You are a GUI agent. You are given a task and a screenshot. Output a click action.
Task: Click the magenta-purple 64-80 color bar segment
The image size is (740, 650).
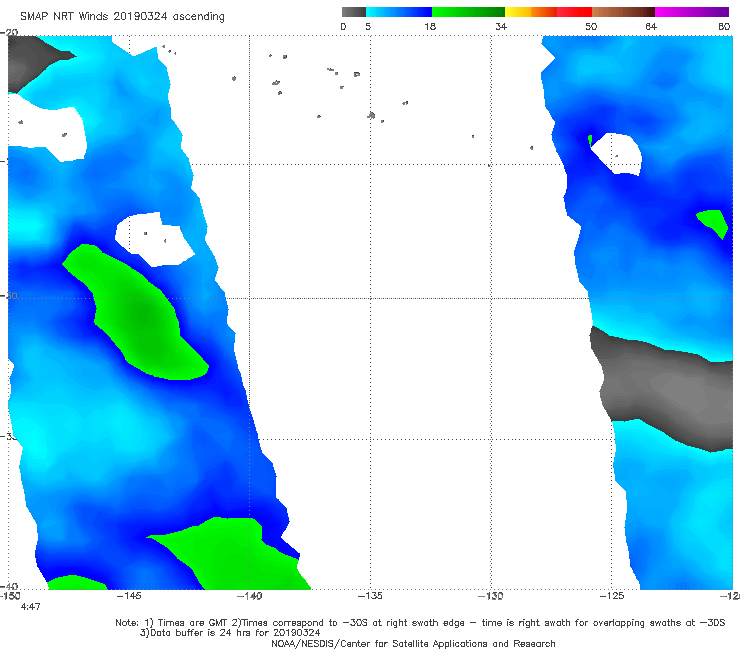692,12
